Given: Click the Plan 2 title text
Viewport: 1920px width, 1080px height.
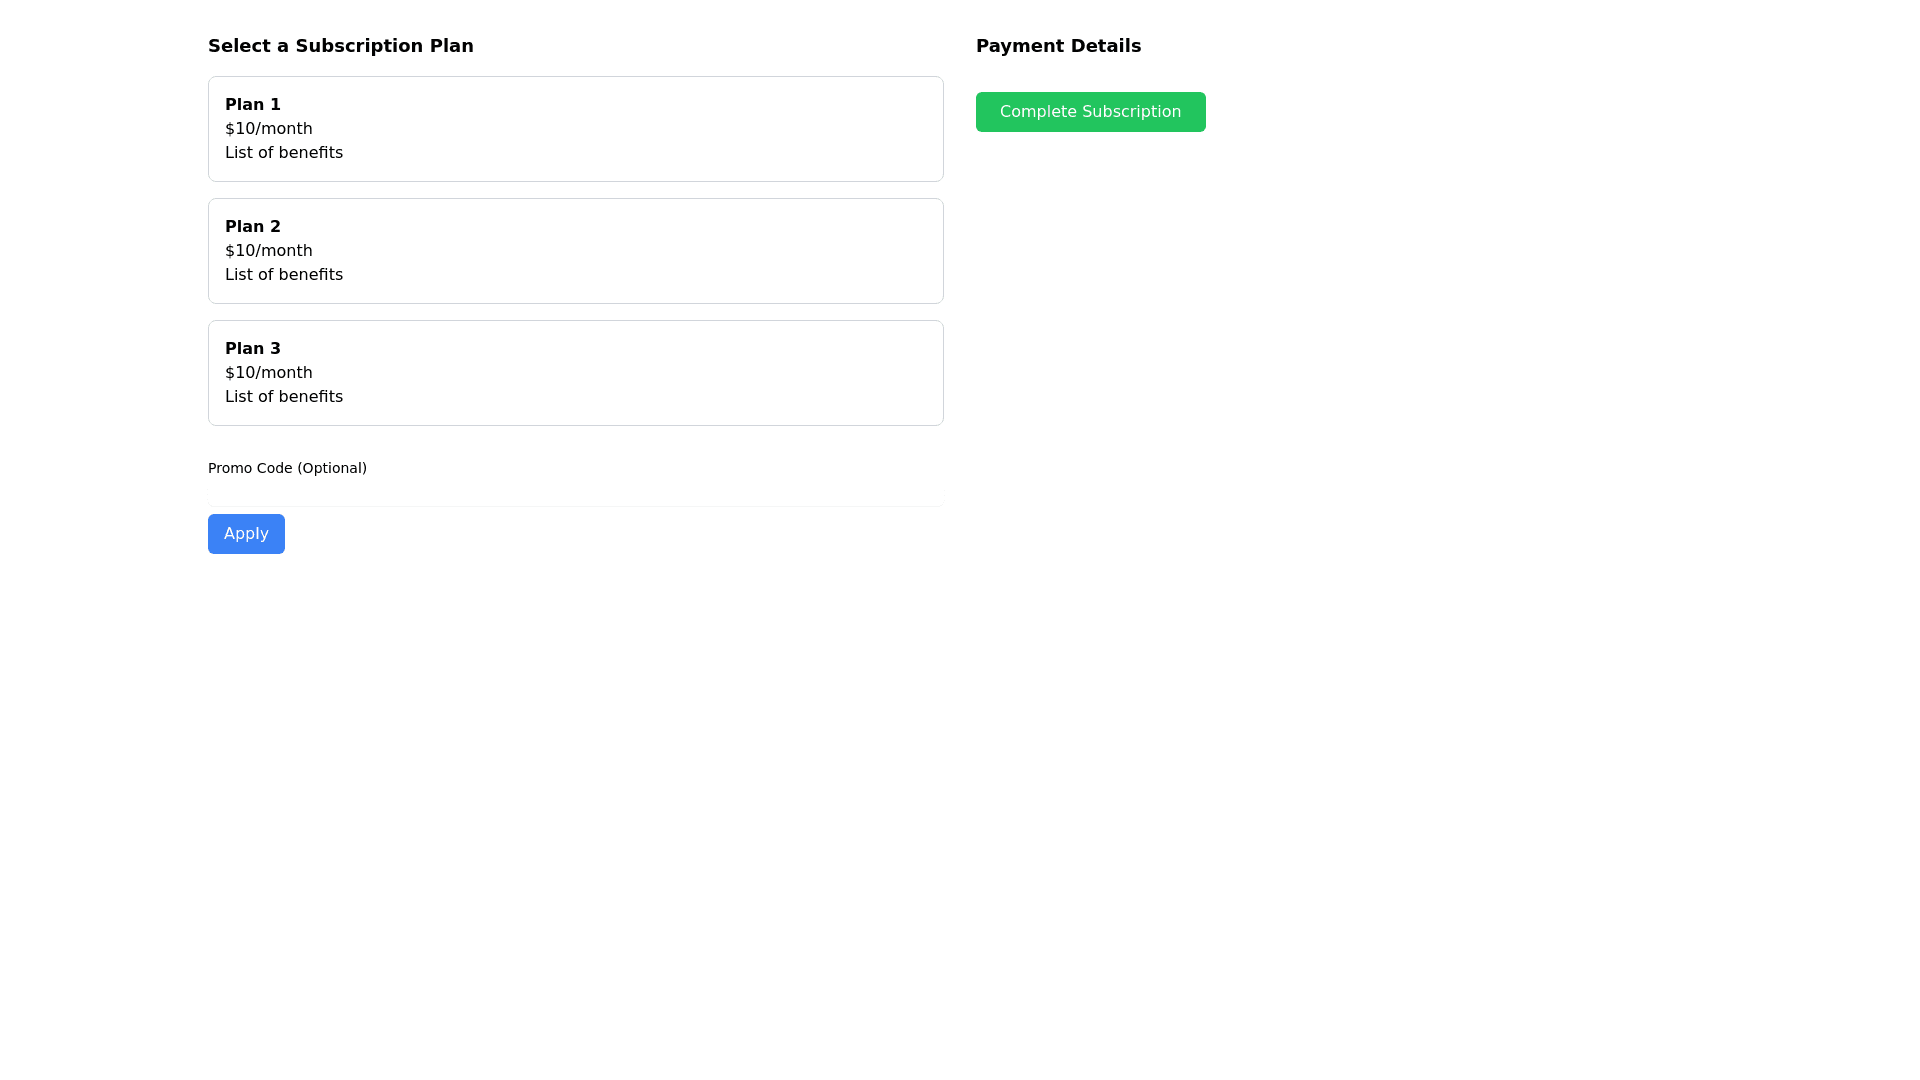Looking at the screenshot, I should pos(252,227).
